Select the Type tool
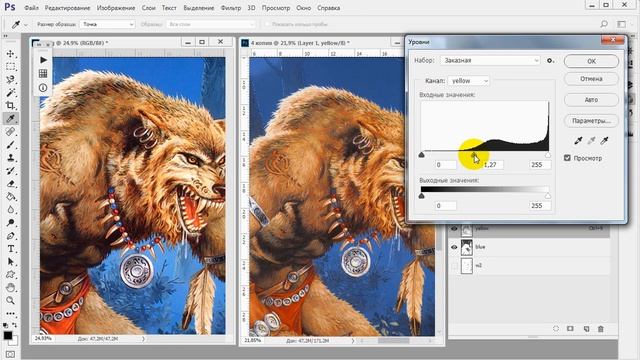The height and width of the screenshot is (360, 640). click(x=11, y=249)
